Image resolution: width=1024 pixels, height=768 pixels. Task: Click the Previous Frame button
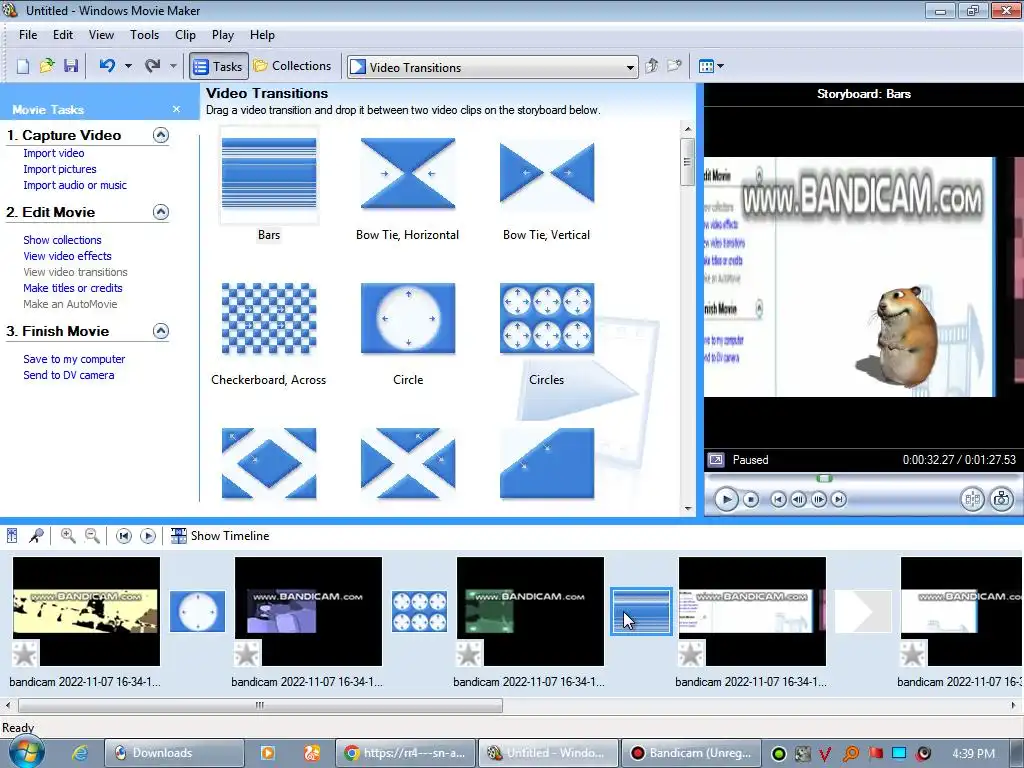click(798, 500)
